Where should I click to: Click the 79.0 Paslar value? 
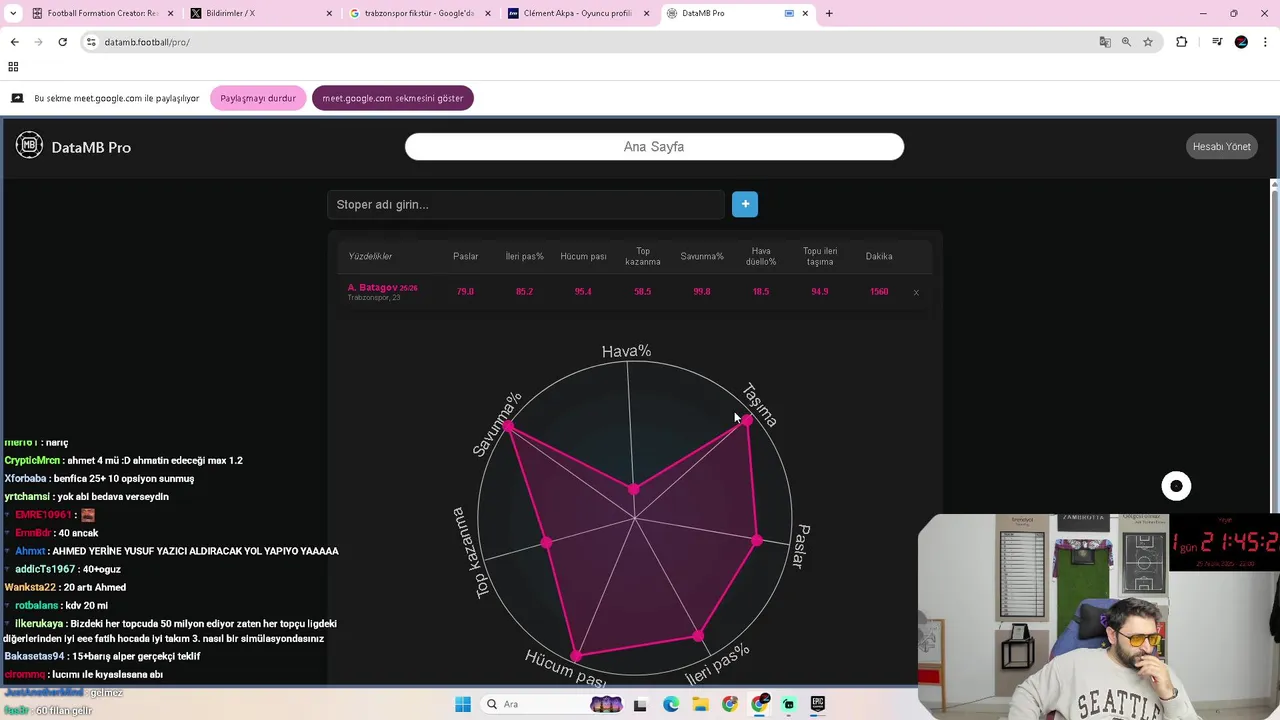coord(465,292)
